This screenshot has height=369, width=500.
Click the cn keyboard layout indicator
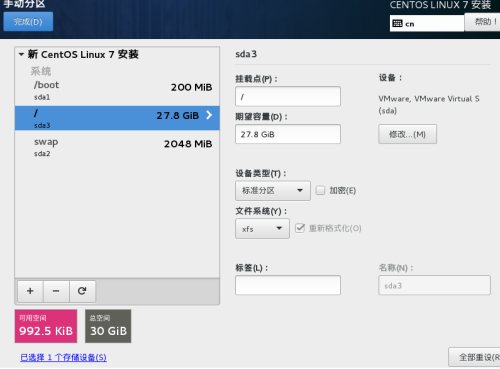point(427,23)
